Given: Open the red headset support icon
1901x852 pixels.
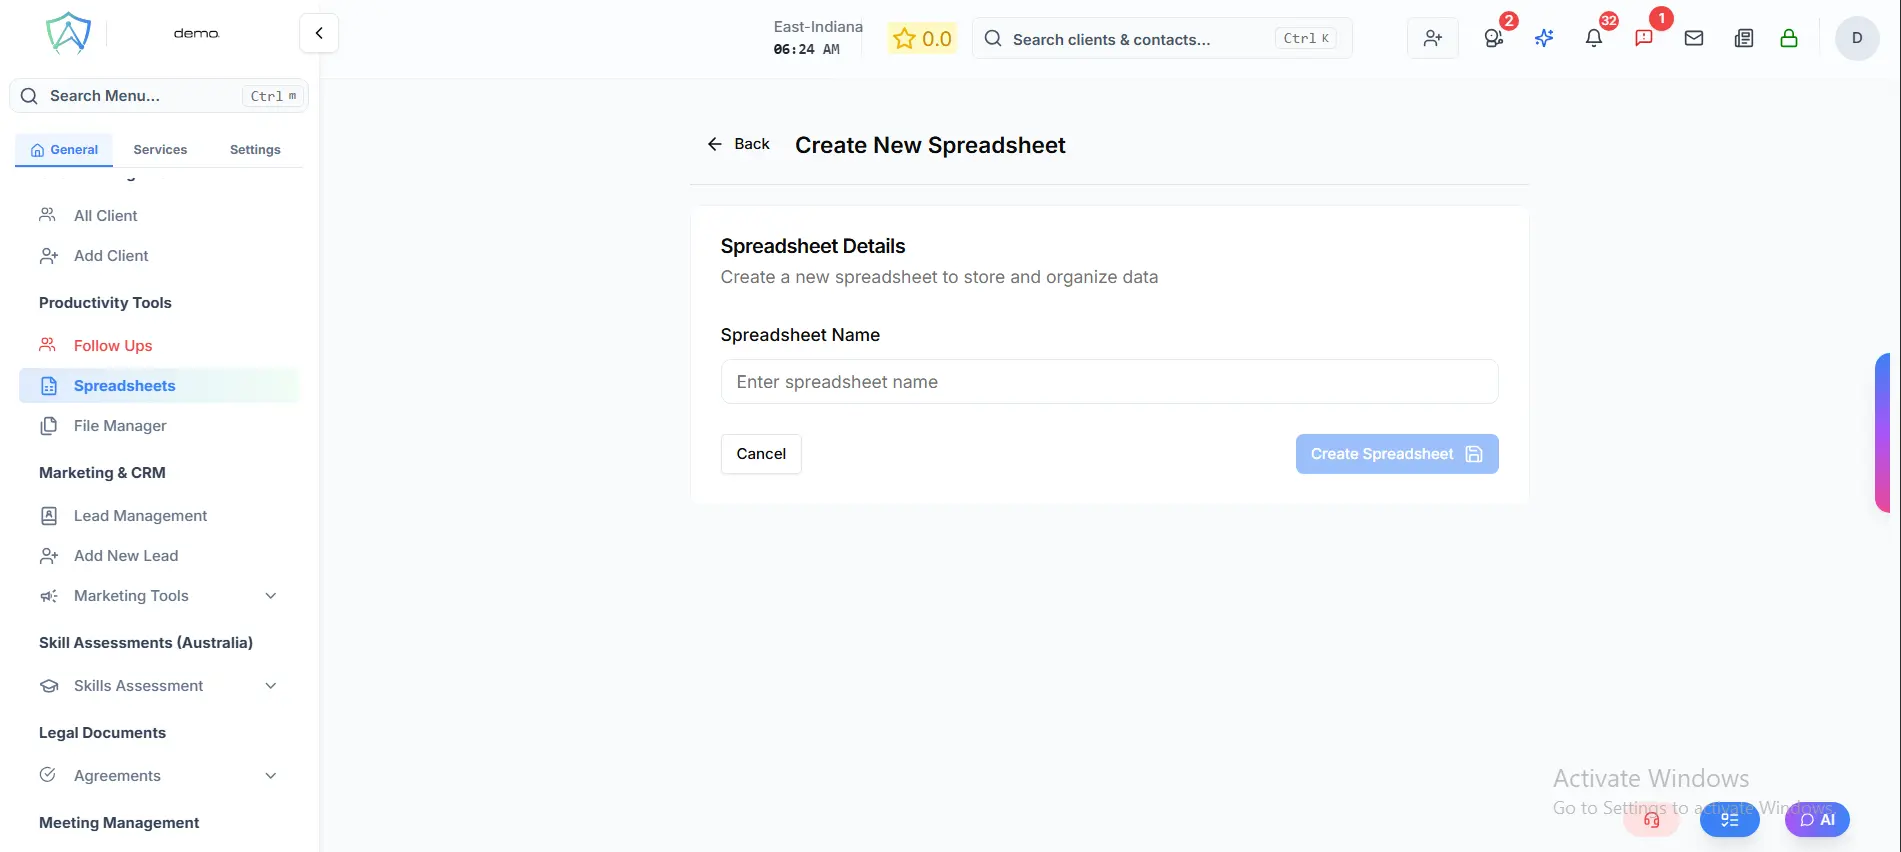Looking at the screenshot, I should pos(1652,819).
